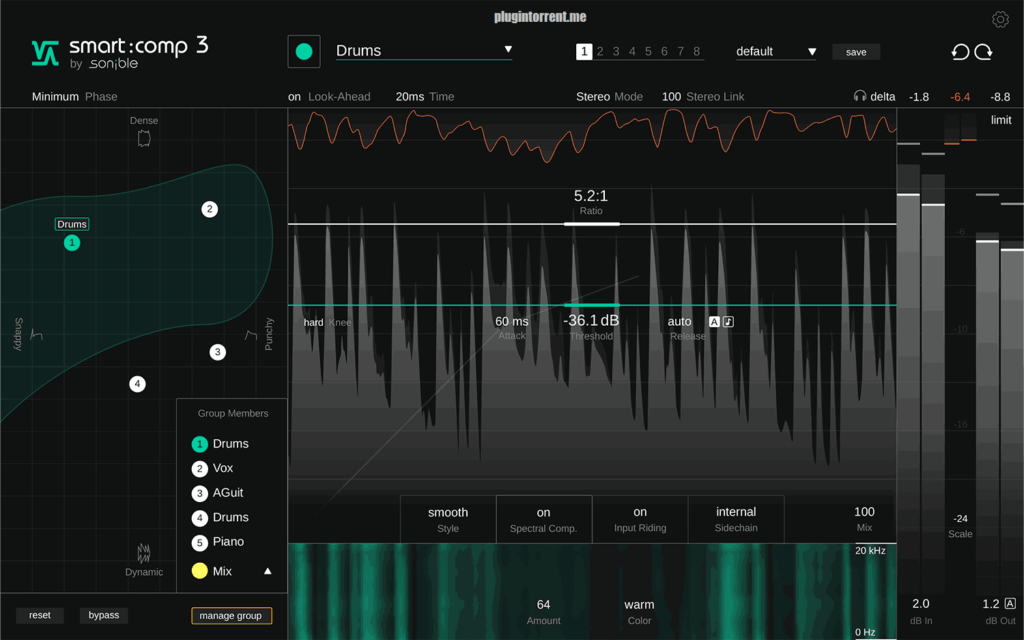1024x640 pixels.
Task: Open the settings gear icon
Action: (1000, 20)
